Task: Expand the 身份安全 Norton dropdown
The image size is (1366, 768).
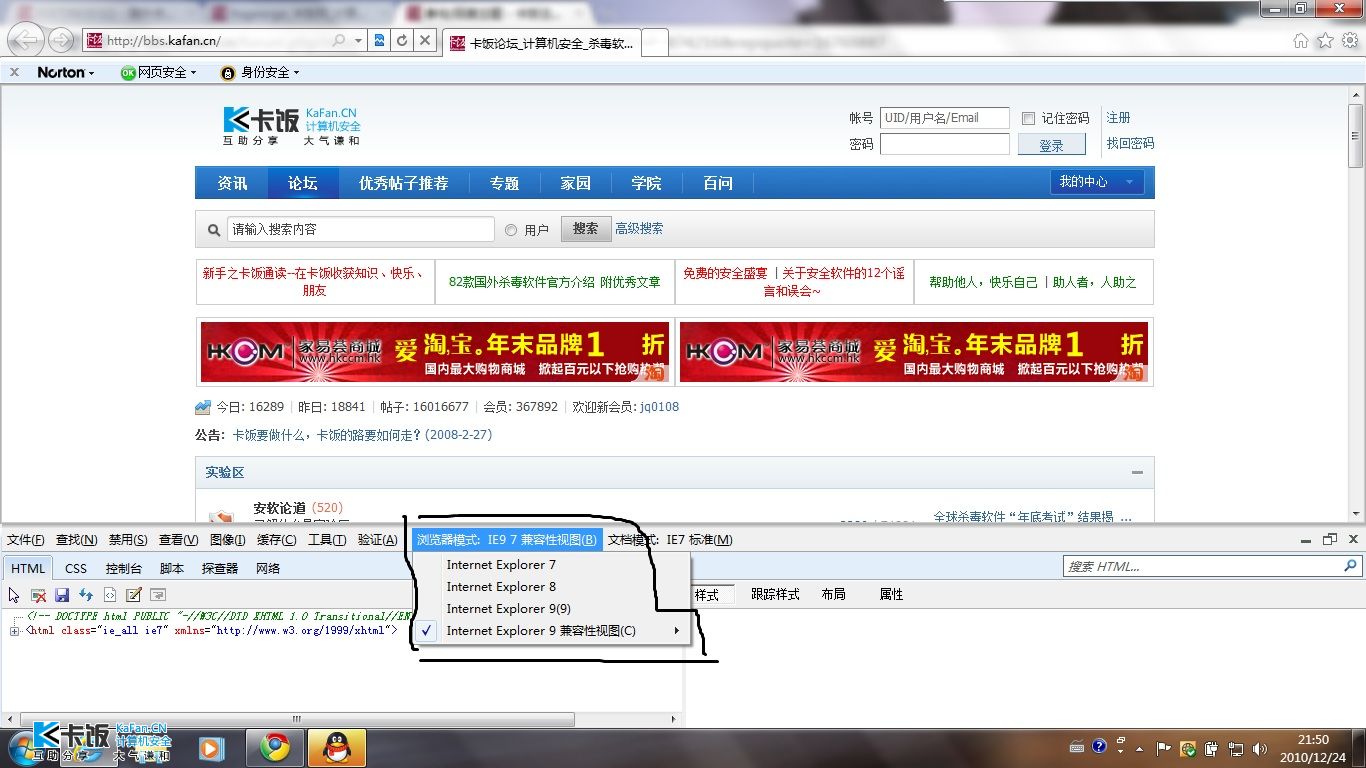Action: coord(260,72)
